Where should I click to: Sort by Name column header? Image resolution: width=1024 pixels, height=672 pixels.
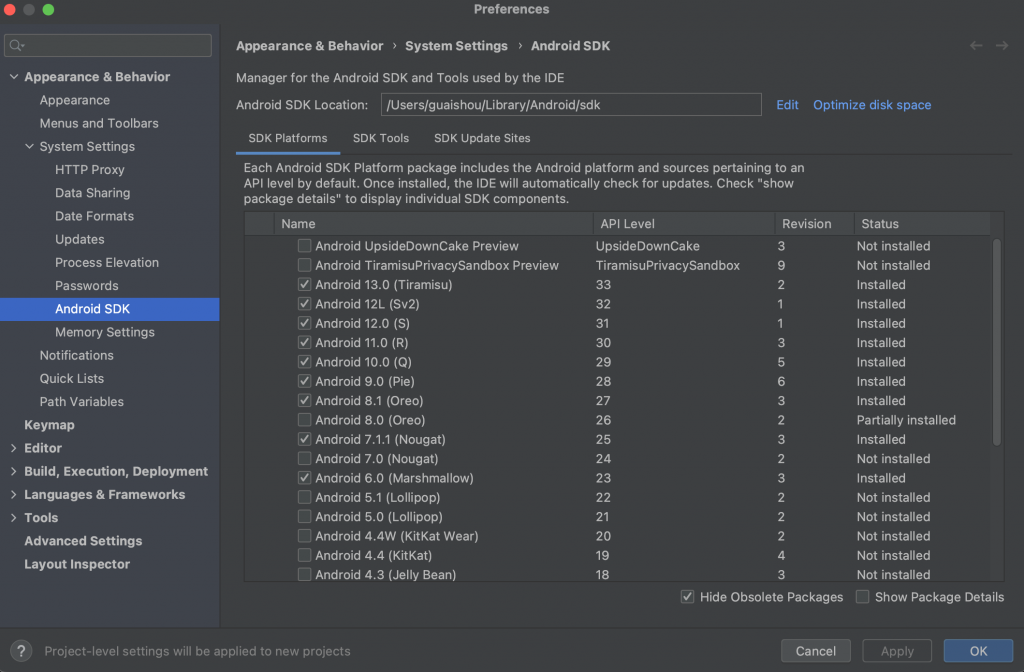pyautogui.click(x=434, y=223)
